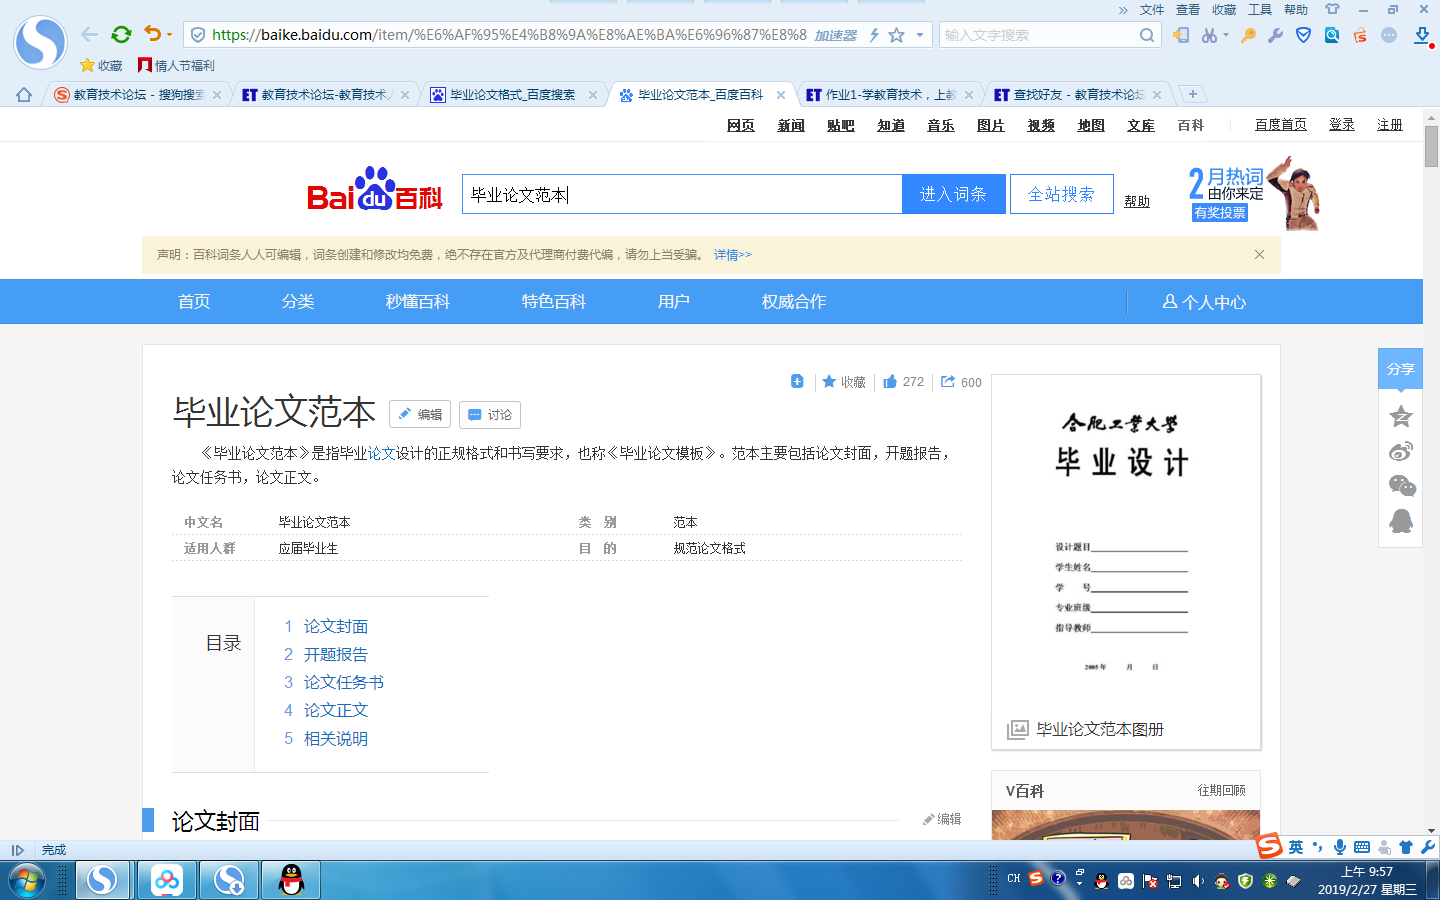Image resolution: width=1440 pixels, height=900 pixels.
Task: Open 秒懂百科 in the blue nav bar
Action: click(x=418, y=301)
